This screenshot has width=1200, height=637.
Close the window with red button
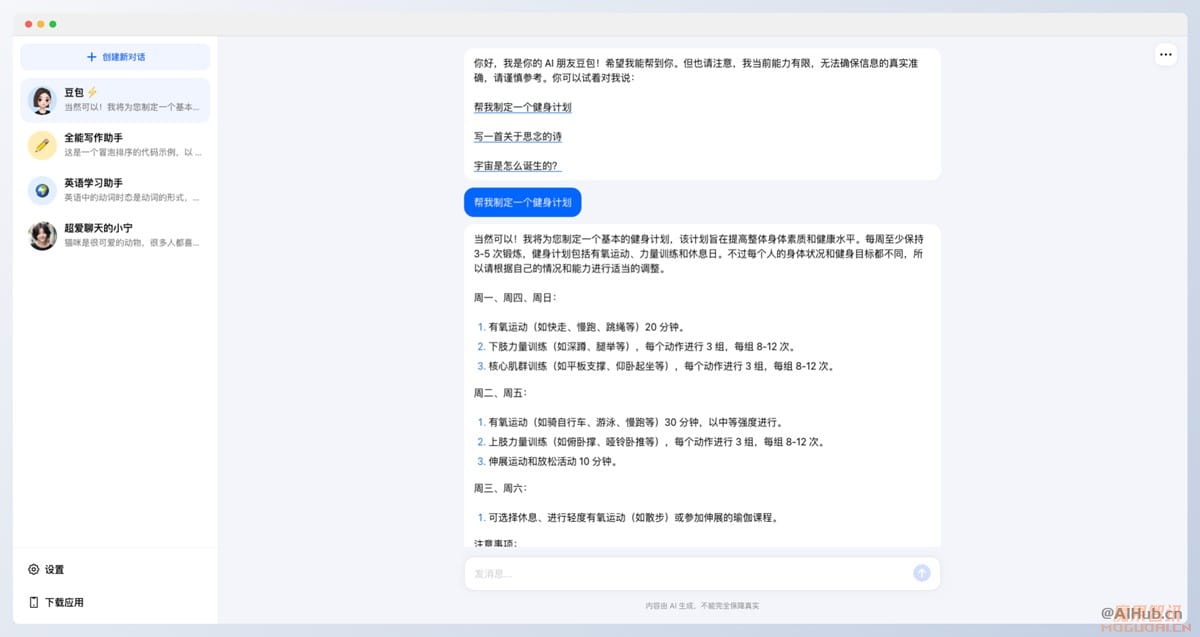click(x=29, y=23)
